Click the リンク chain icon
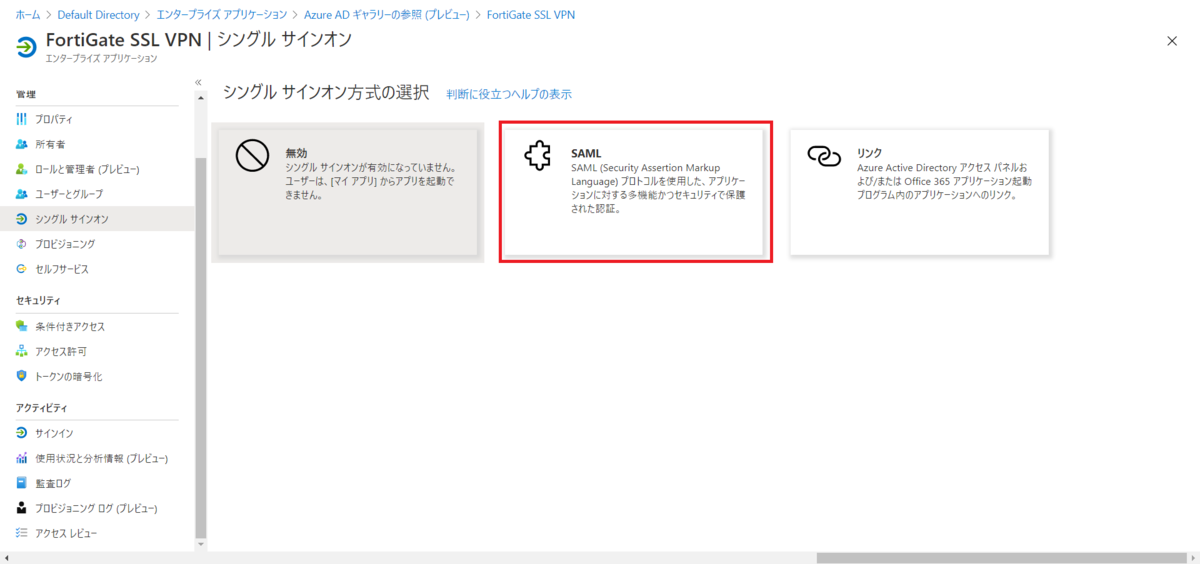1200x564 pixels. coord(825,156)
